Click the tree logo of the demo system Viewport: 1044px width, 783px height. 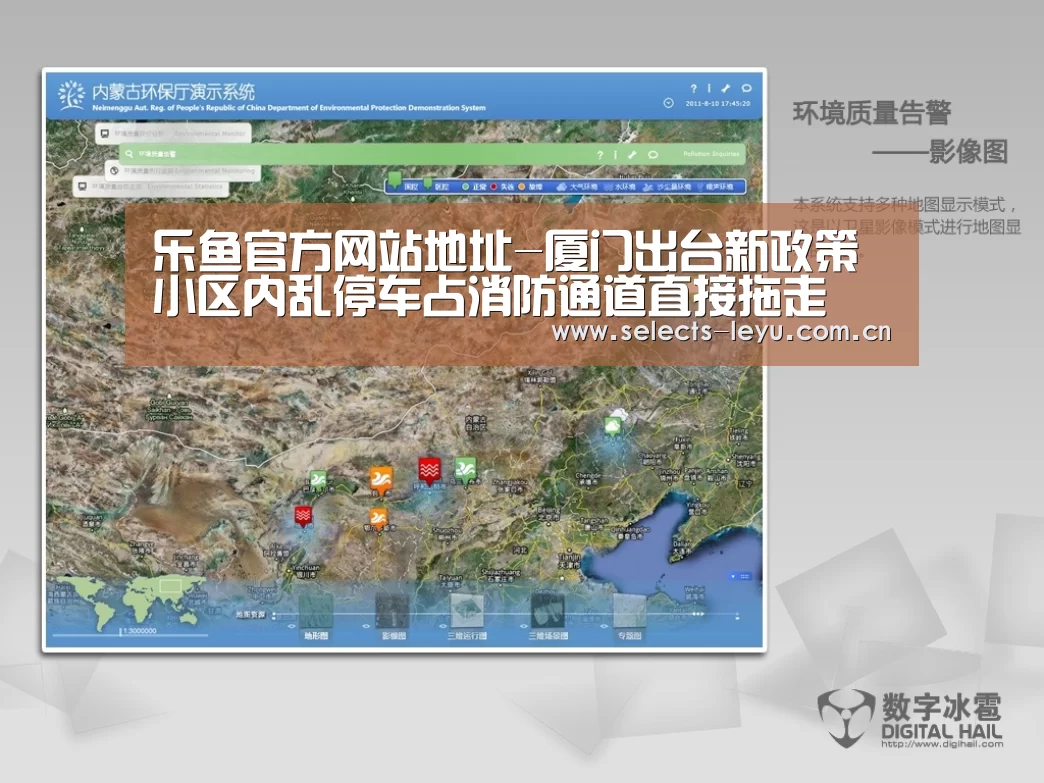pyautogui.click(x=71, y=95)
